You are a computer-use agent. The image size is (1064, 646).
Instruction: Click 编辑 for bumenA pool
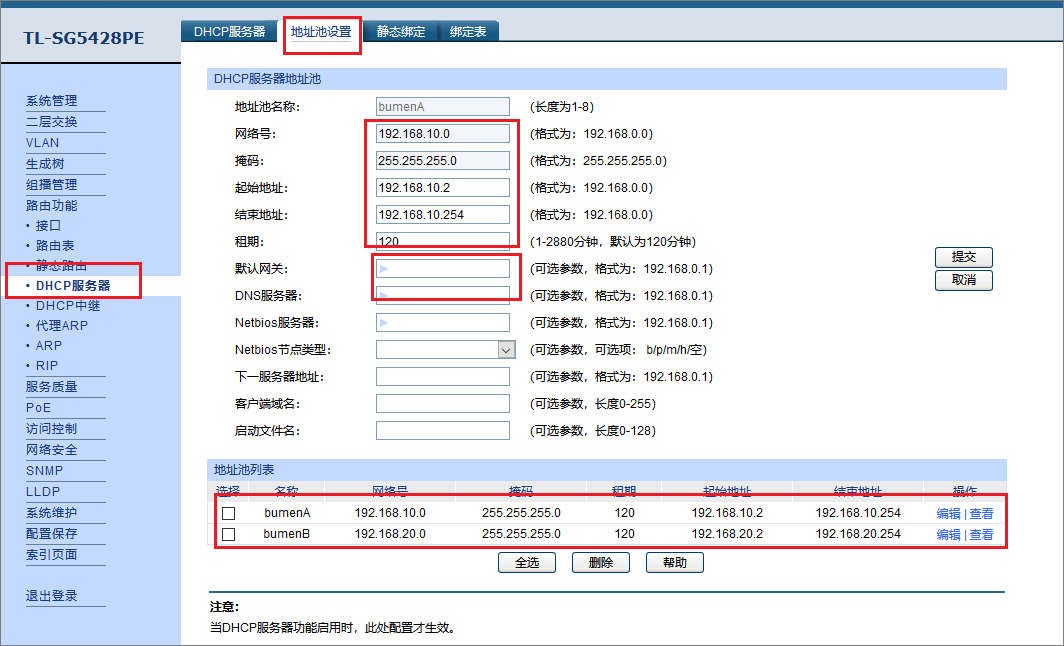948,514
